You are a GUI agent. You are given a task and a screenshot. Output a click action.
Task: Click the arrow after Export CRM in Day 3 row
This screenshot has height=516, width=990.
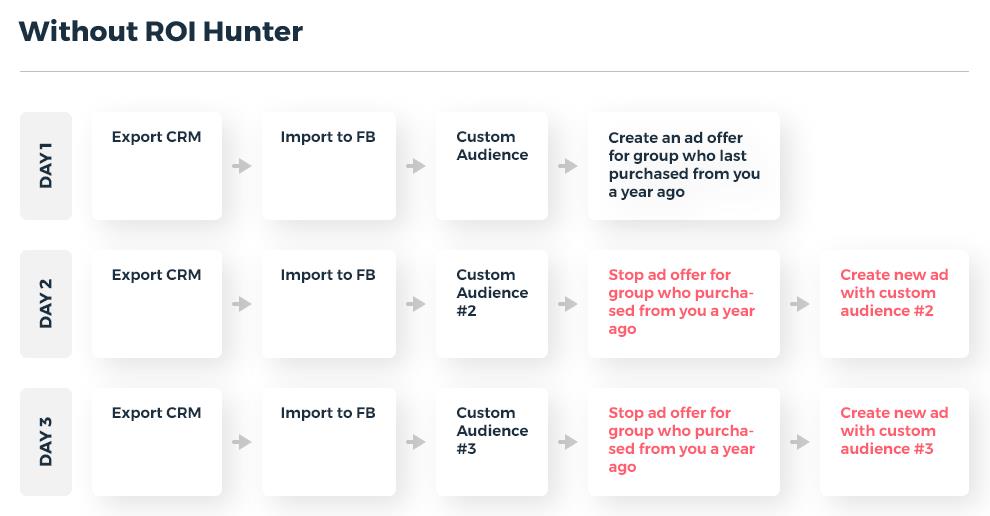pos(242,442)
